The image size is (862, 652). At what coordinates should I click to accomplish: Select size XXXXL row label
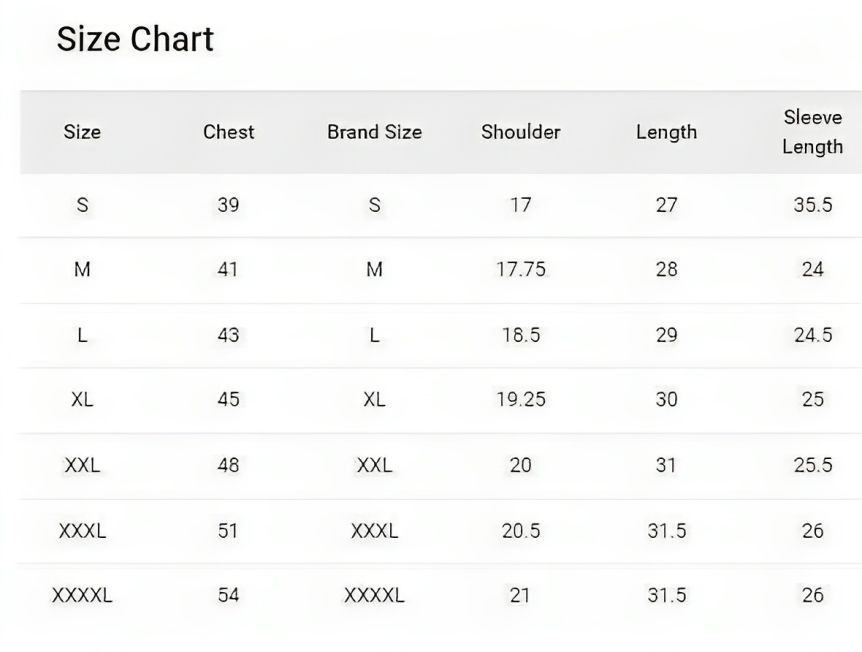tap(82, 595)
